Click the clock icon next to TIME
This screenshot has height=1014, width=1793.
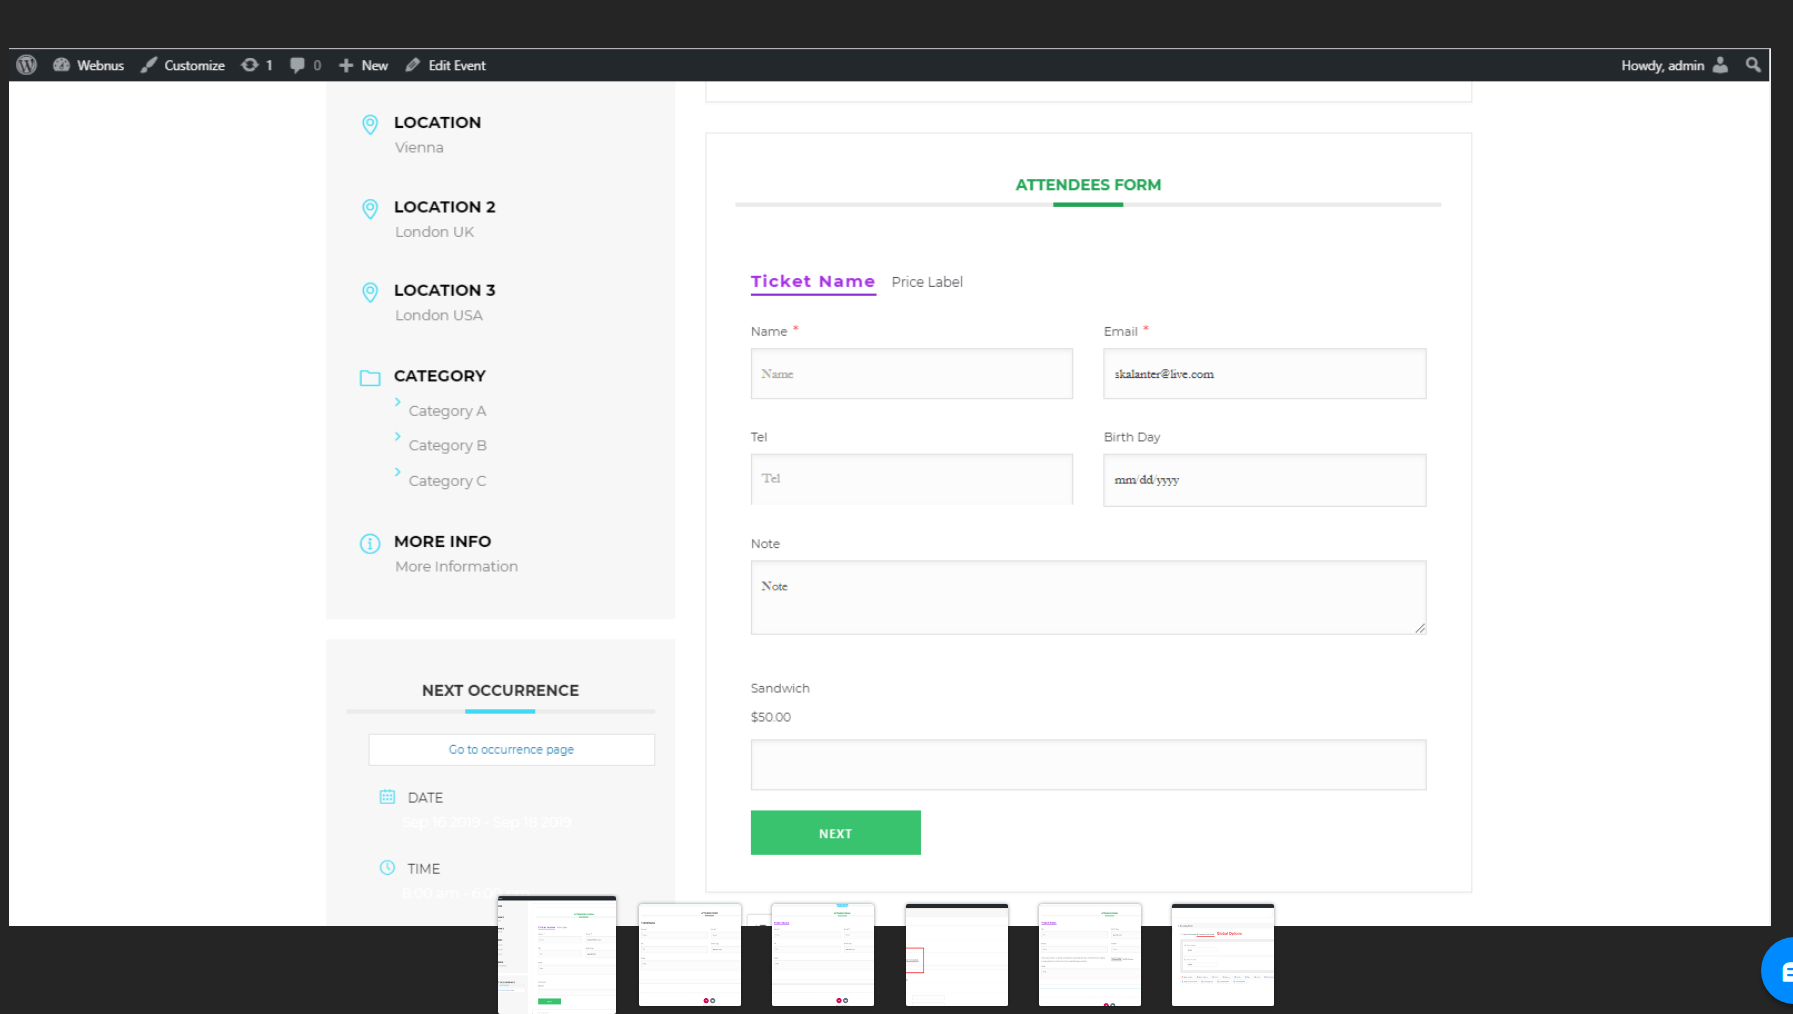click(x=387, y=867)
